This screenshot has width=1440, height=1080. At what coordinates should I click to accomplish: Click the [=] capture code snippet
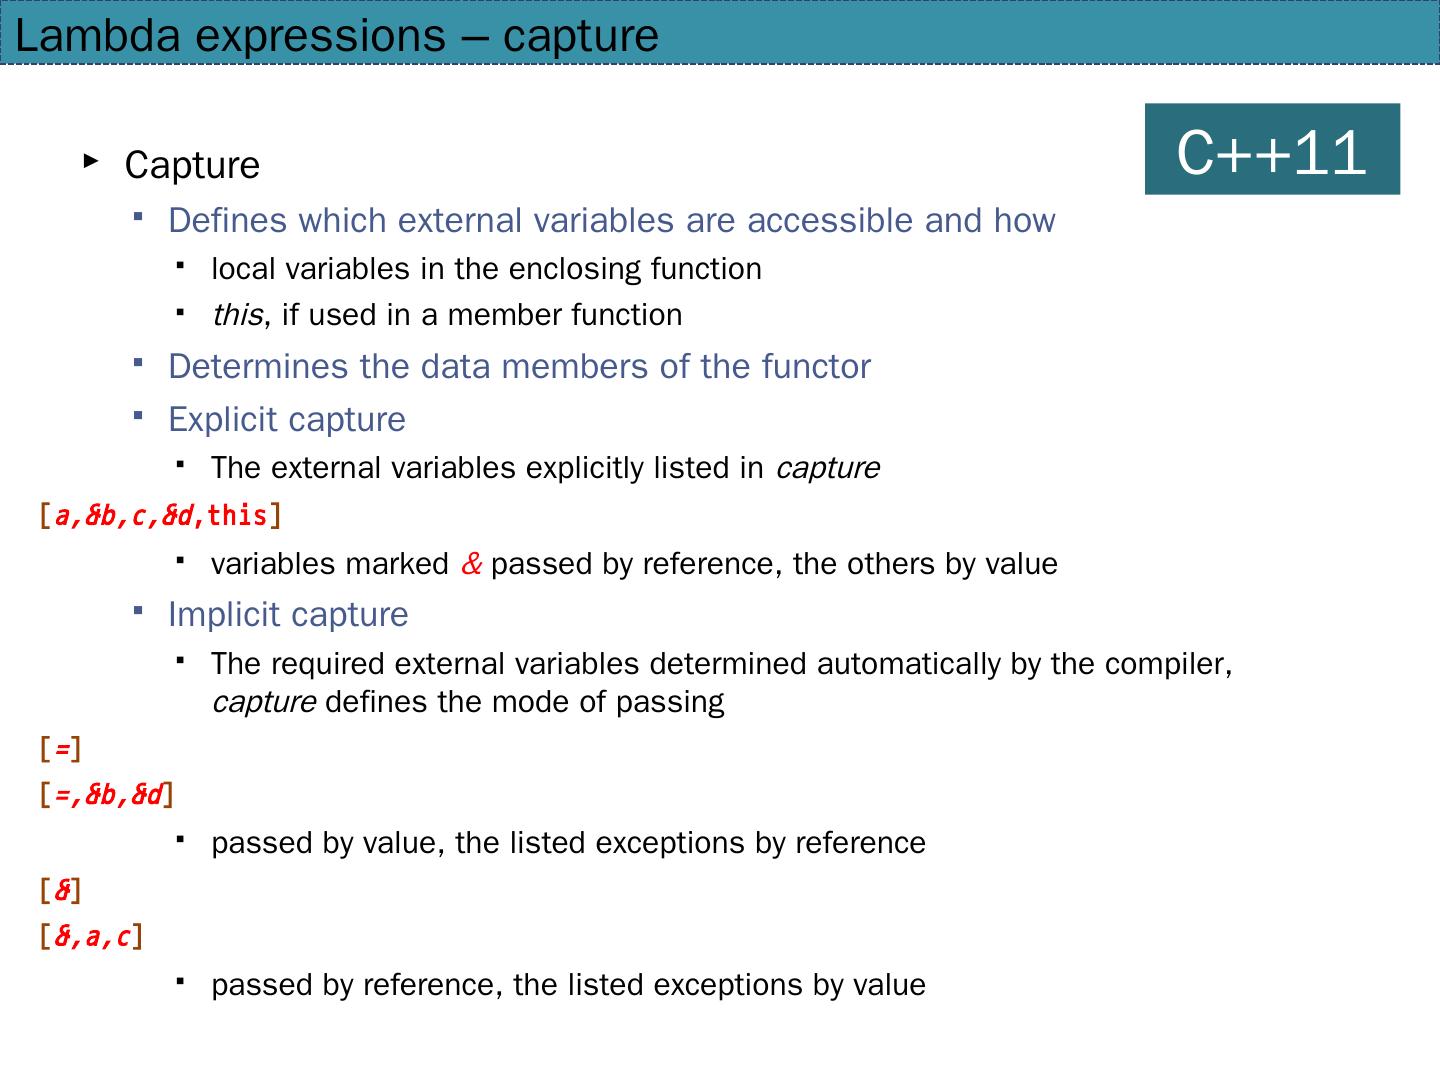60,748
